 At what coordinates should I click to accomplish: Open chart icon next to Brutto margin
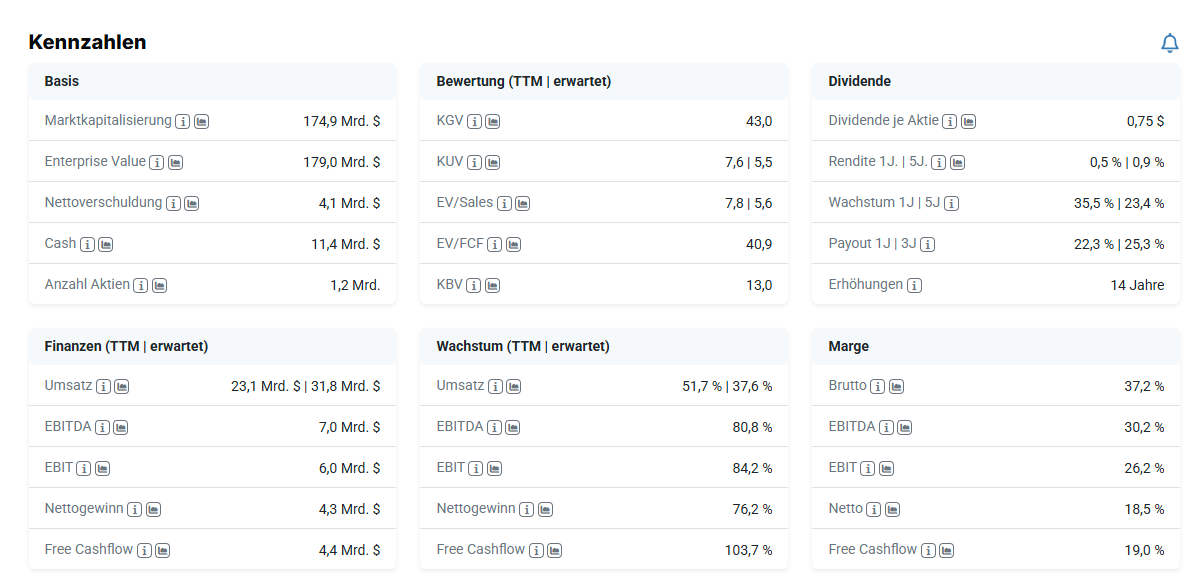(897, 386)
